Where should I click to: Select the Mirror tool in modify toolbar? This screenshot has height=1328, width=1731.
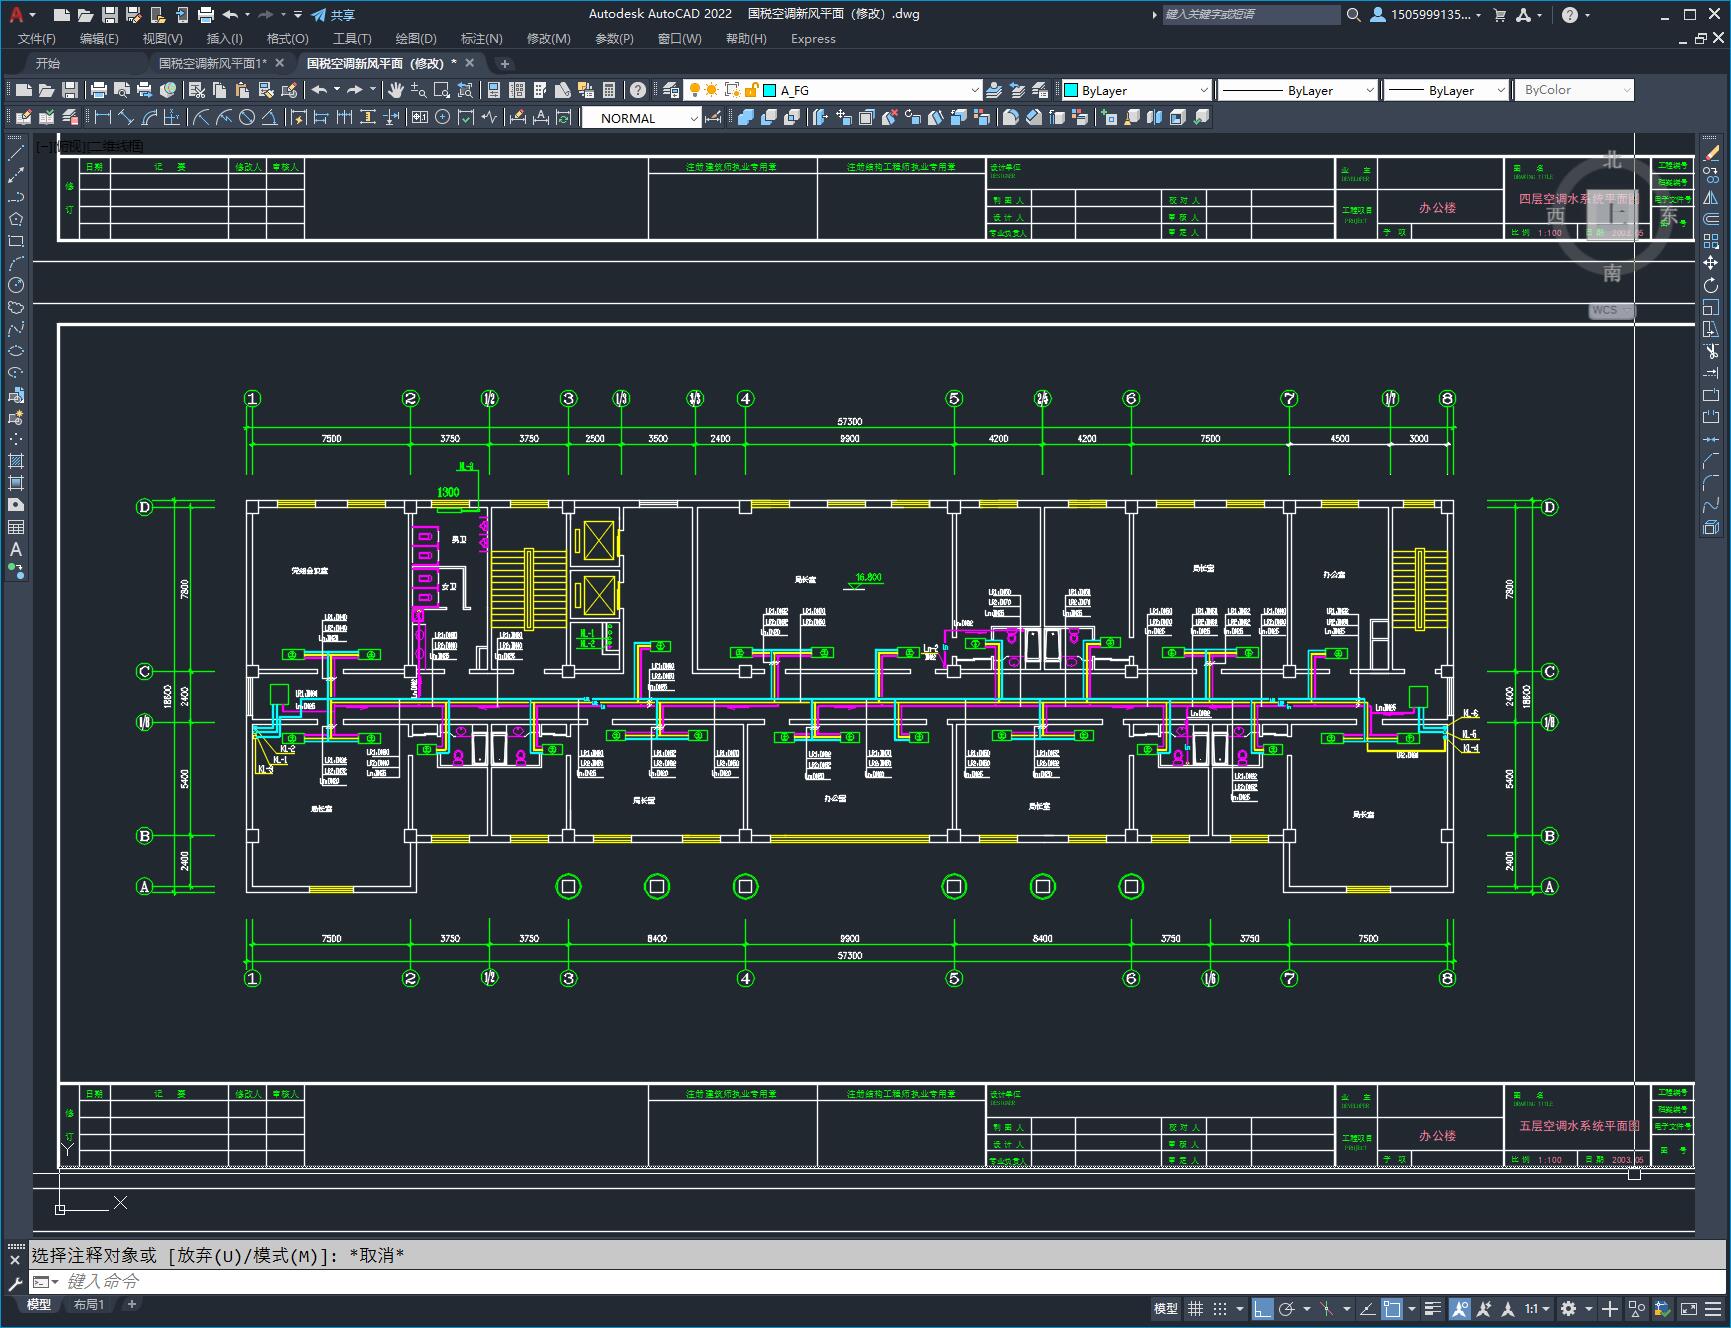(x=1711, y=197)
